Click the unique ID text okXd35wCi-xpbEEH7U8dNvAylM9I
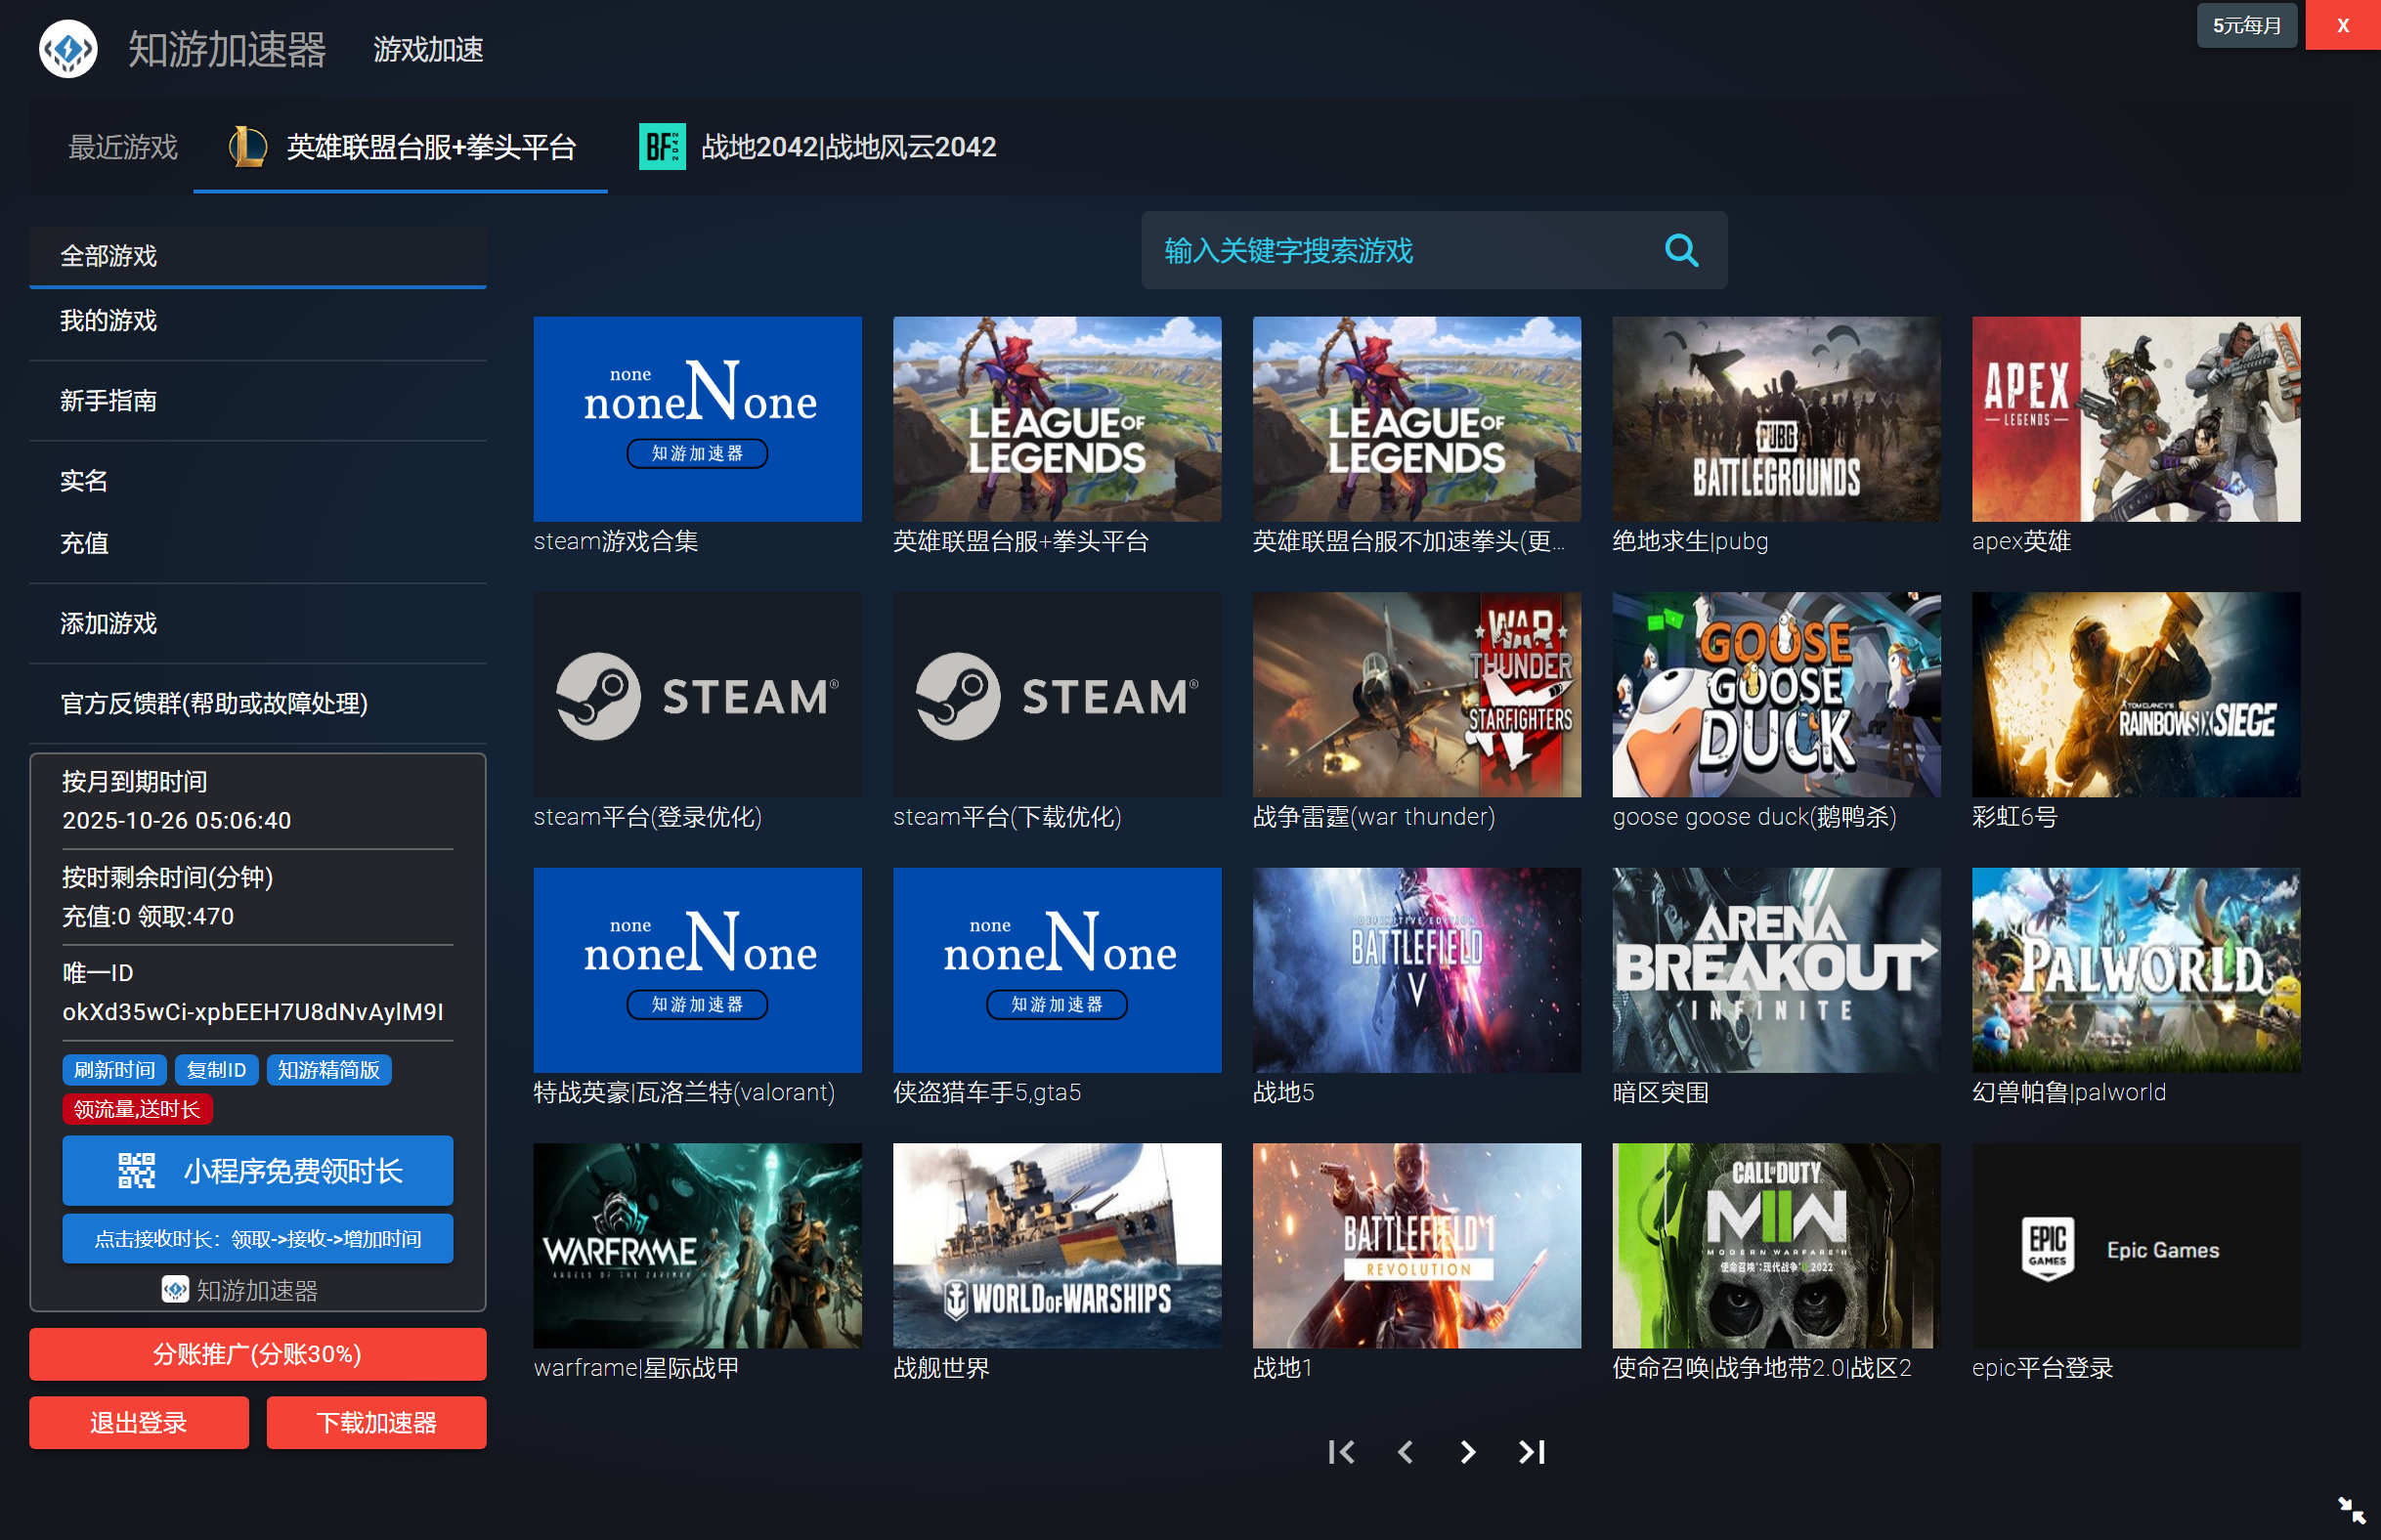The width and height of the screenshot is (2381, 1540). 252,1012
